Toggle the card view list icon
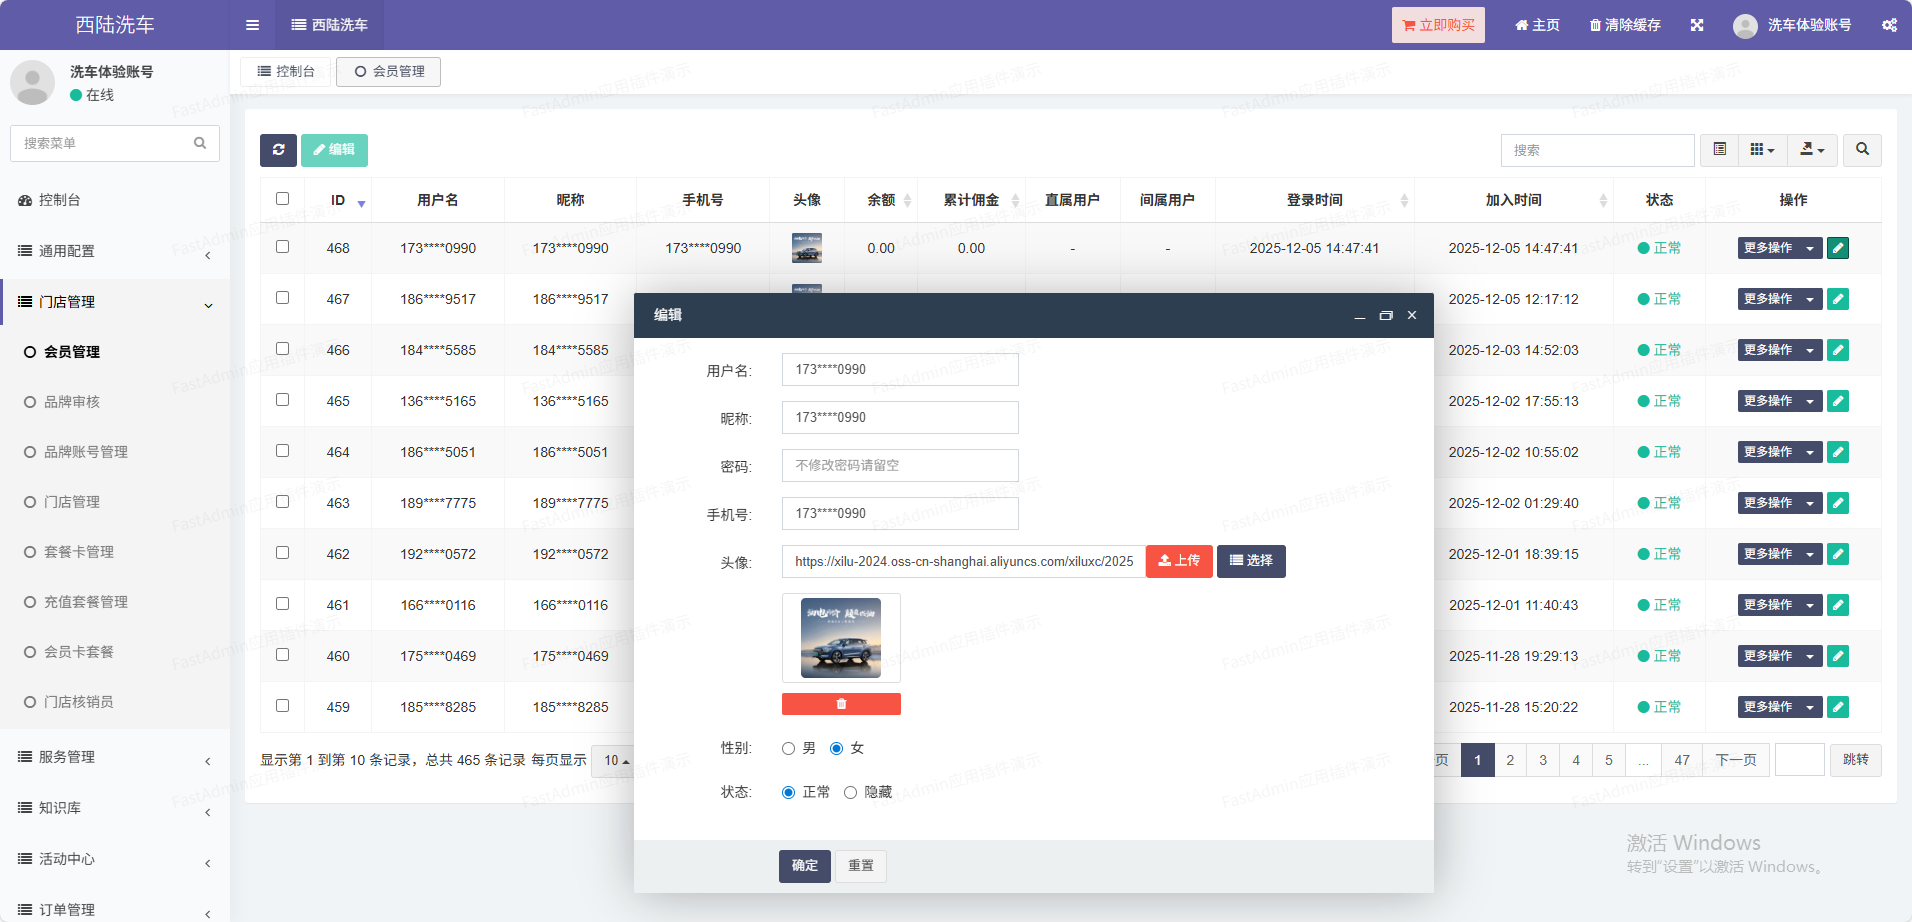This screenshot has height=922, width=1912. (x=1720, y=150)
